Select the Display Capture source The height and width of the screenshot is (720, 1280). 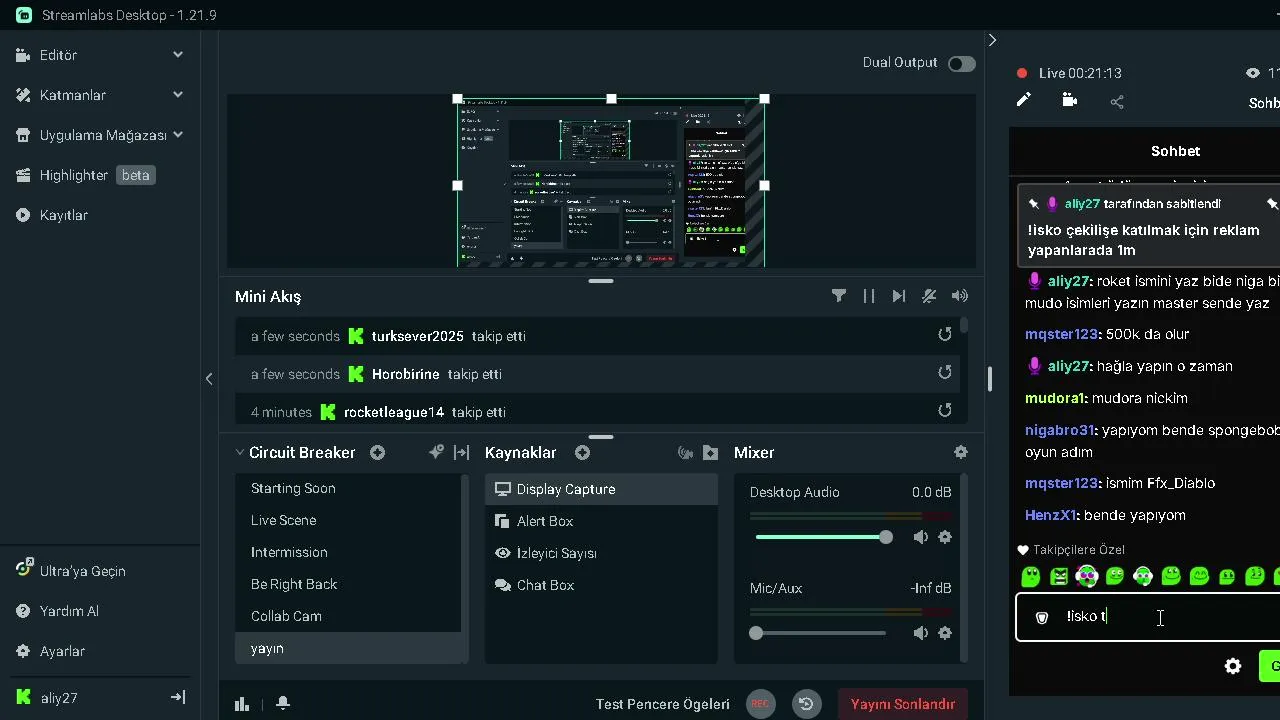[x=601, y=489]
